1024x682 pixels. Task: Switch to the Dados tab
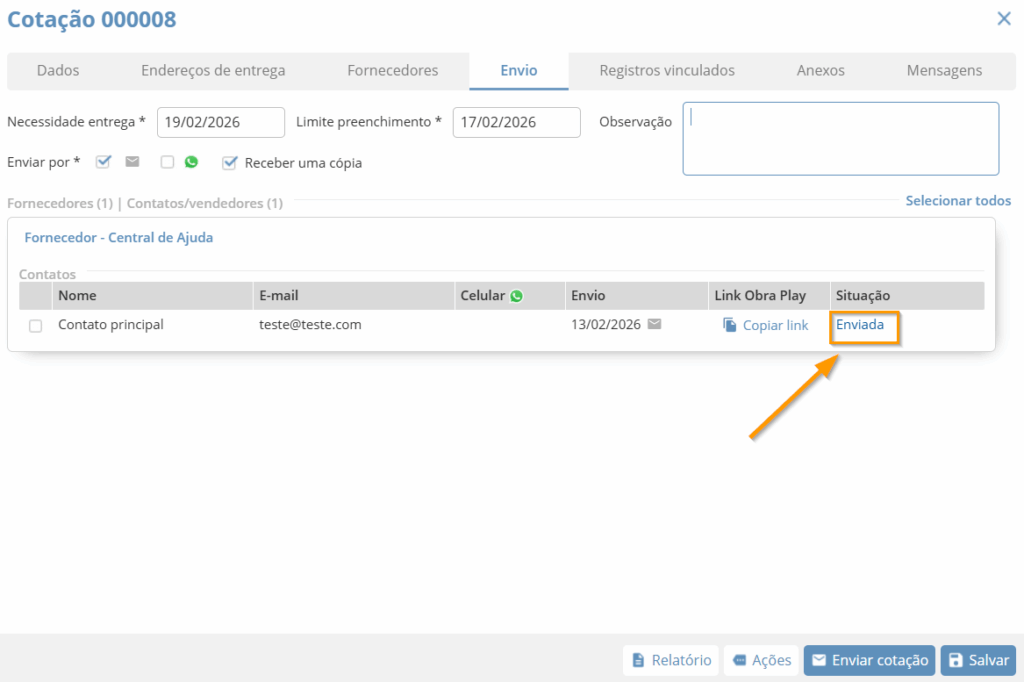58,71
